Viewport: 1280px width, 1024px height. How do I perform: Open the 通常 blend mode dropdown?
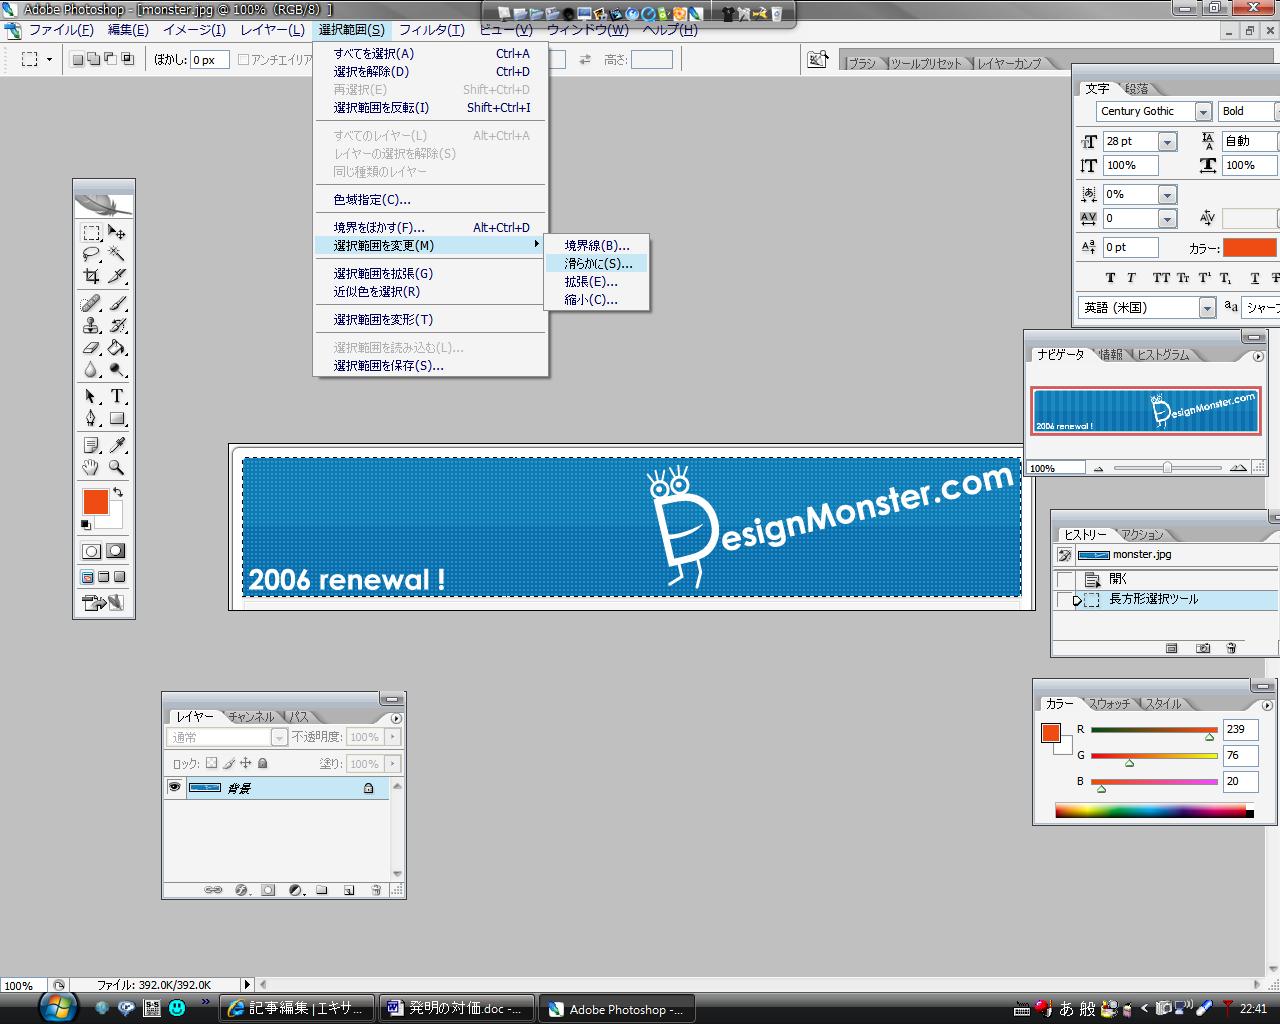(x=279, y=737)
